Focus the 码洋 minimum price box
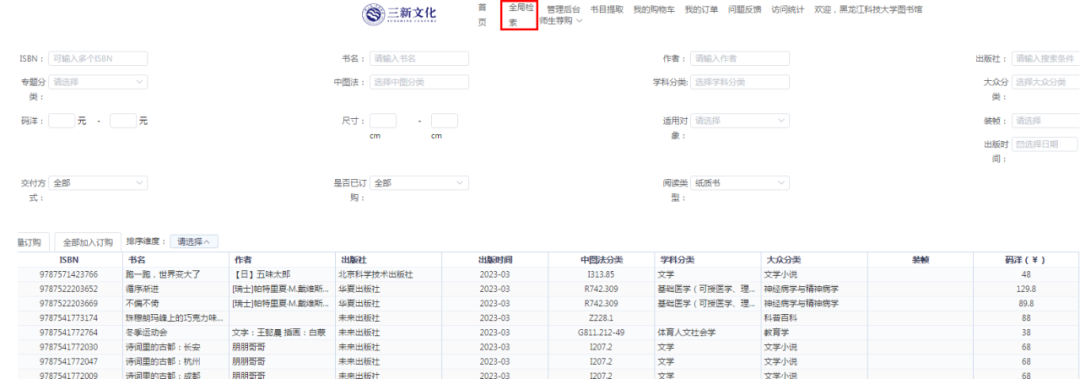Viewport: 1080px width, 379px height. 61,121
